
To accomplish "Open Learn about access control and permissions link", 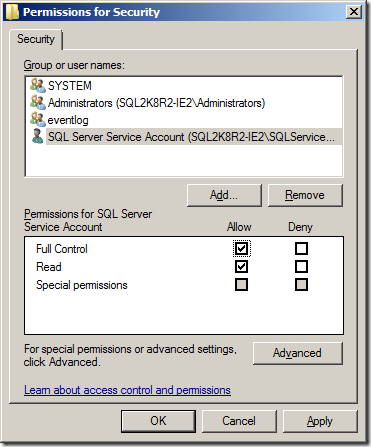I will pyautogui.click(x=127, y=390).
